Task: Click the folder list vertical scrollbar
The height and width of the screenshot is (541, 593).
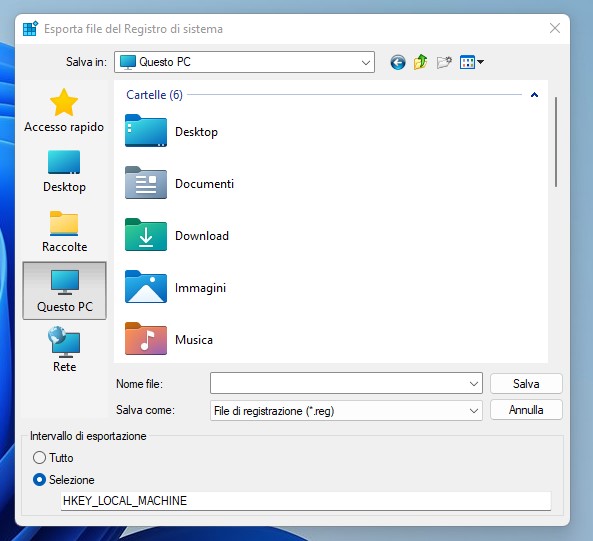Action: point(556,142)
